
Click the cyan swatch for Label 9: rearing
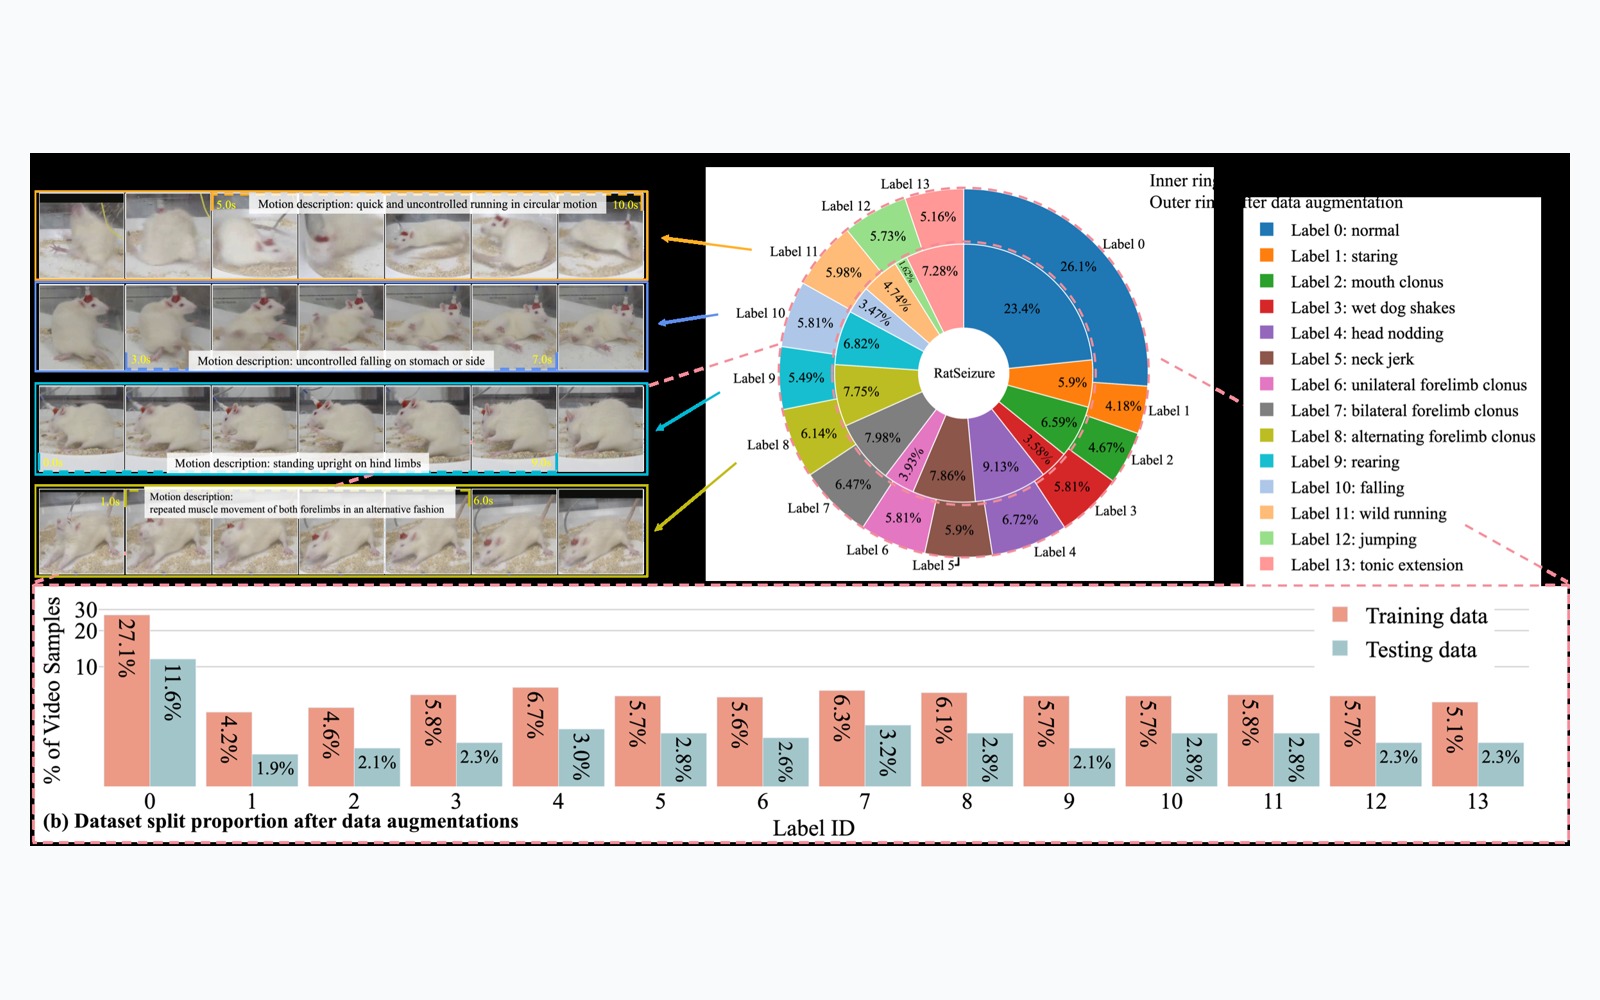pyautogui.click(x=1266, y=461)
